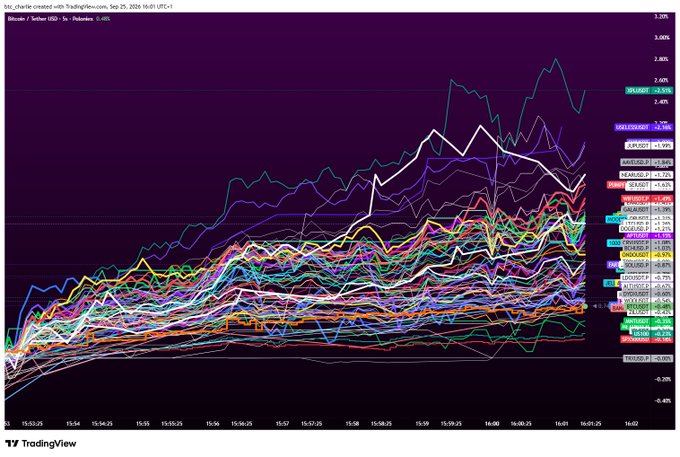This screenshot has height=457, width=680.
Task: Click the red PUMP label beside SEIUSDT
Action: click(616, 185)
